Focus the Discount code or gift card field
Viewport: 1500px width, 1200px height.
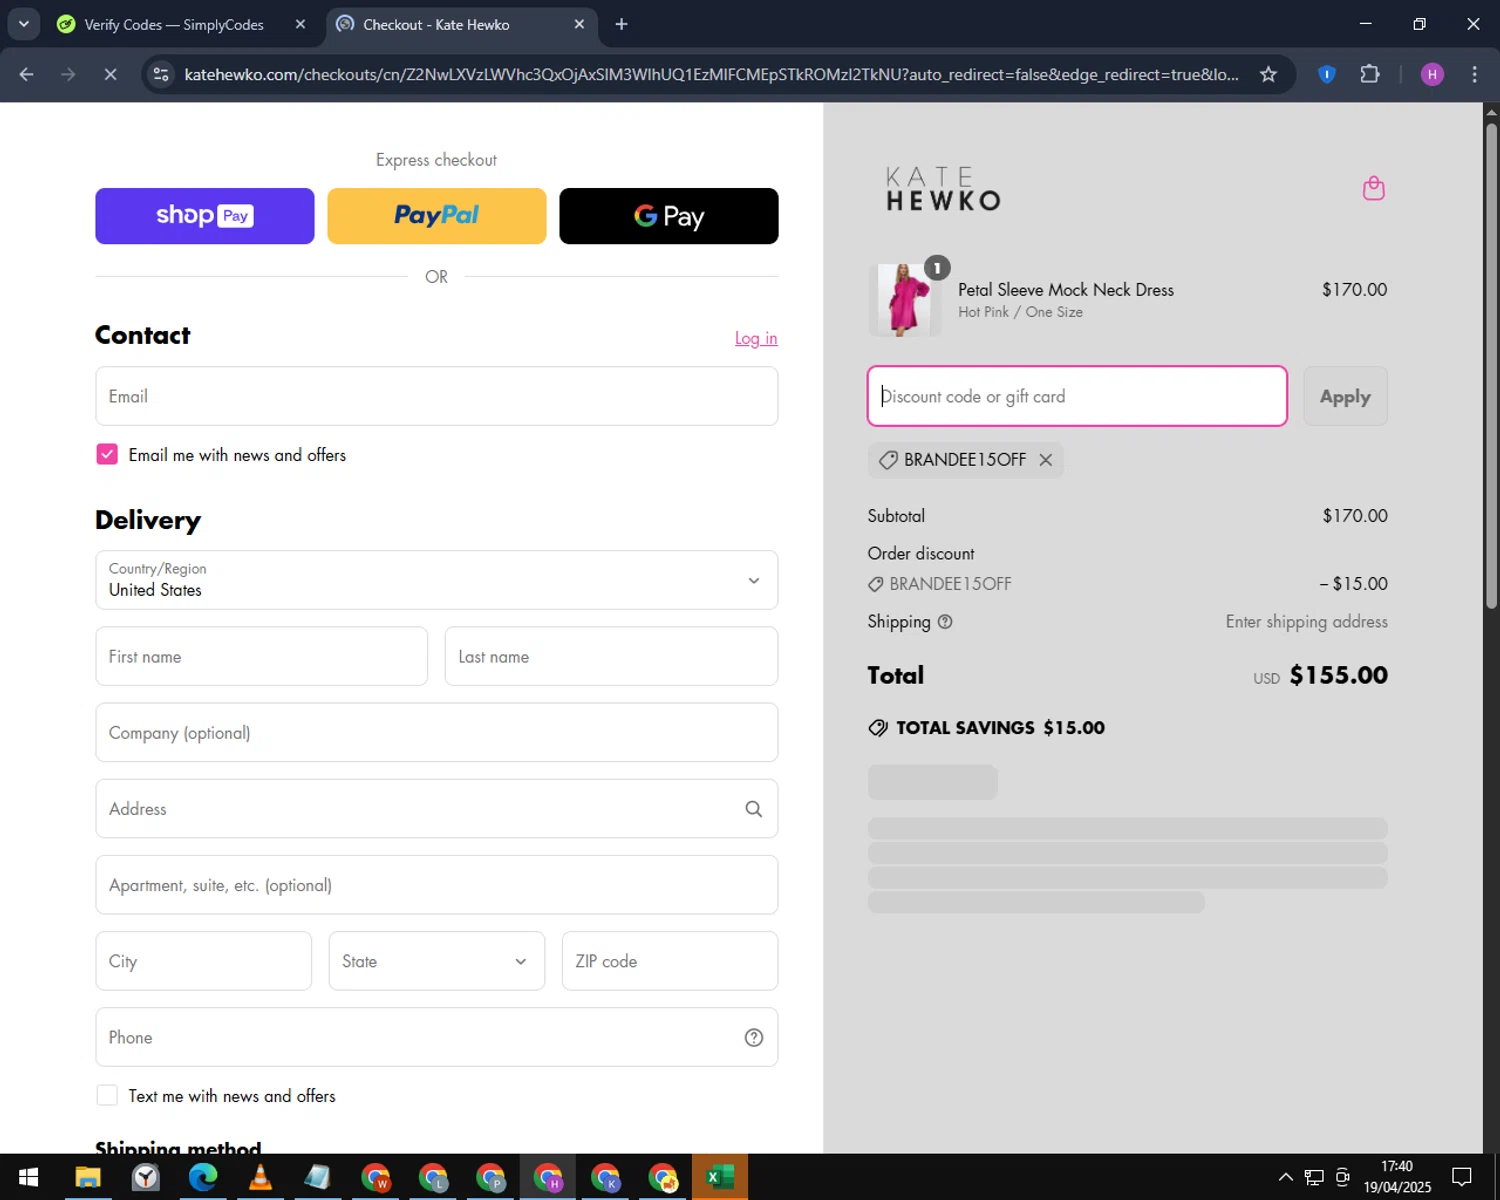(x=1077, y=396)
